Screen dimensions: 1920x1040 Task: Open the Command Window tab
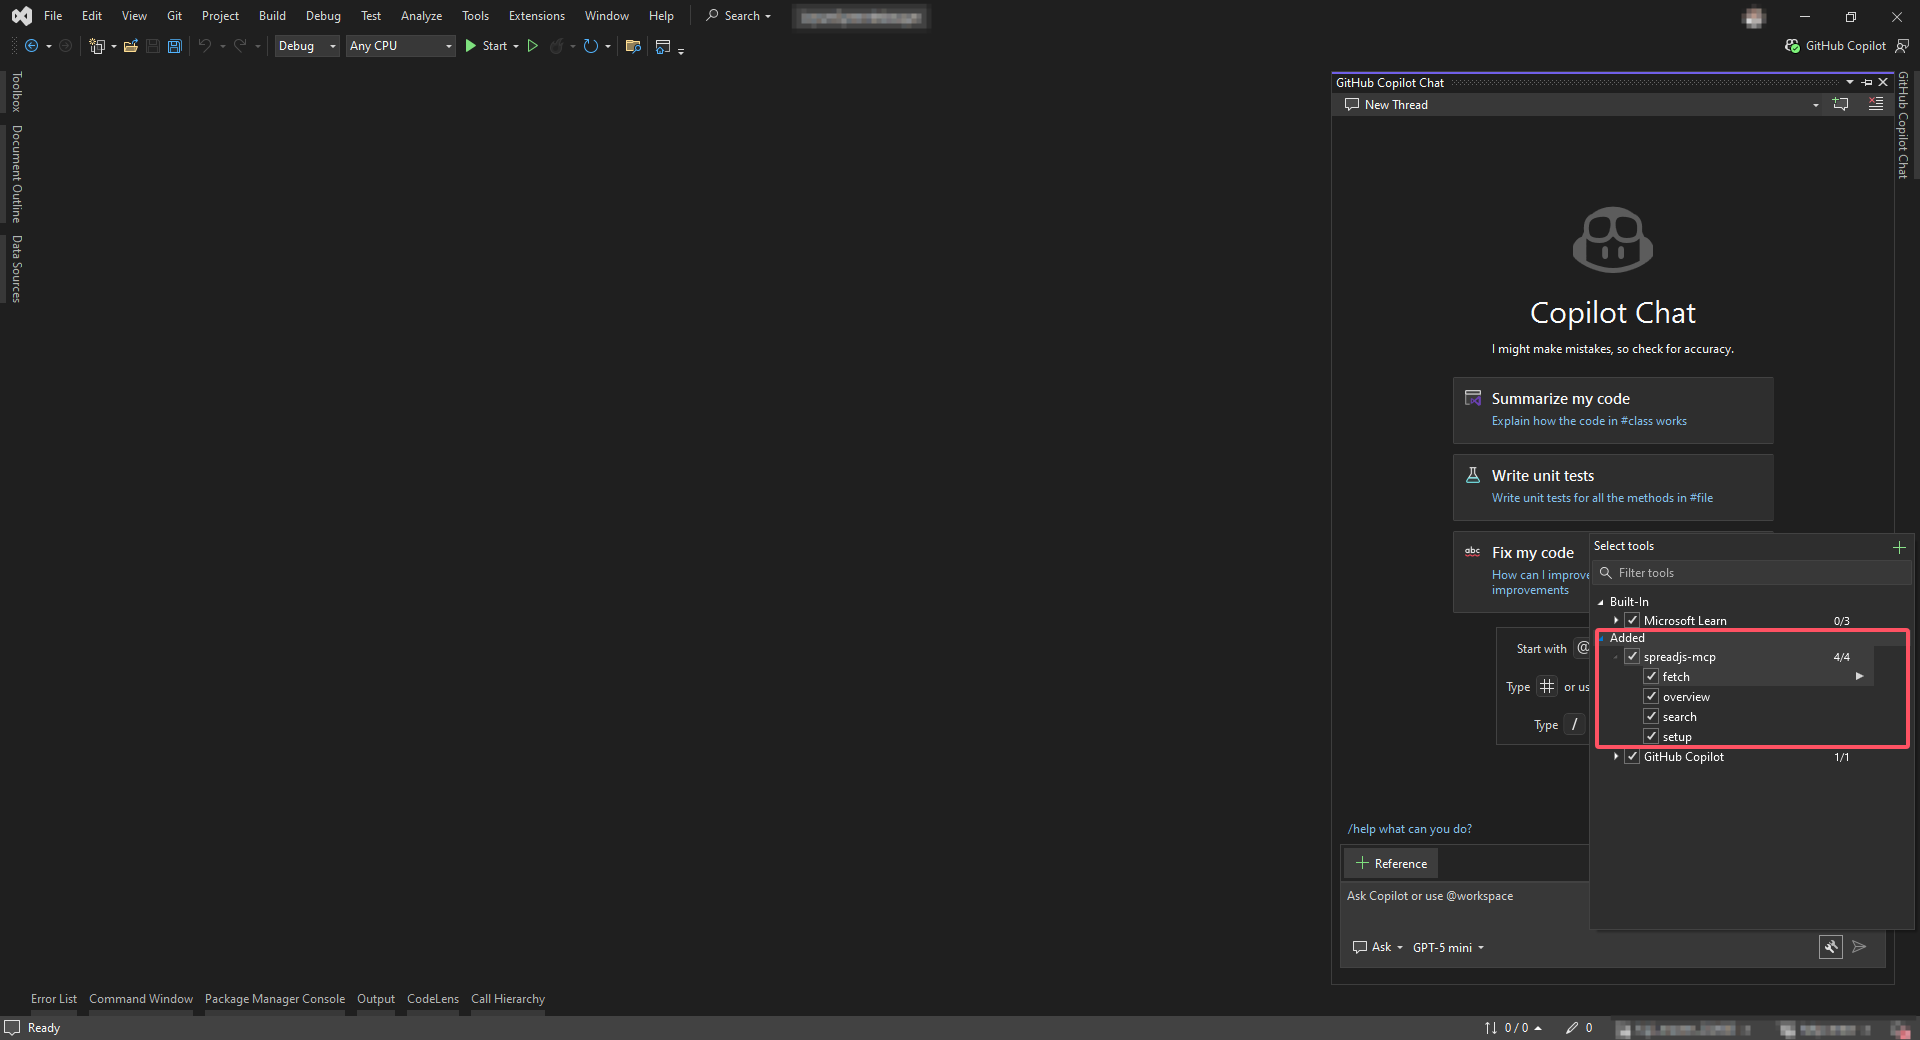(141, 999)
